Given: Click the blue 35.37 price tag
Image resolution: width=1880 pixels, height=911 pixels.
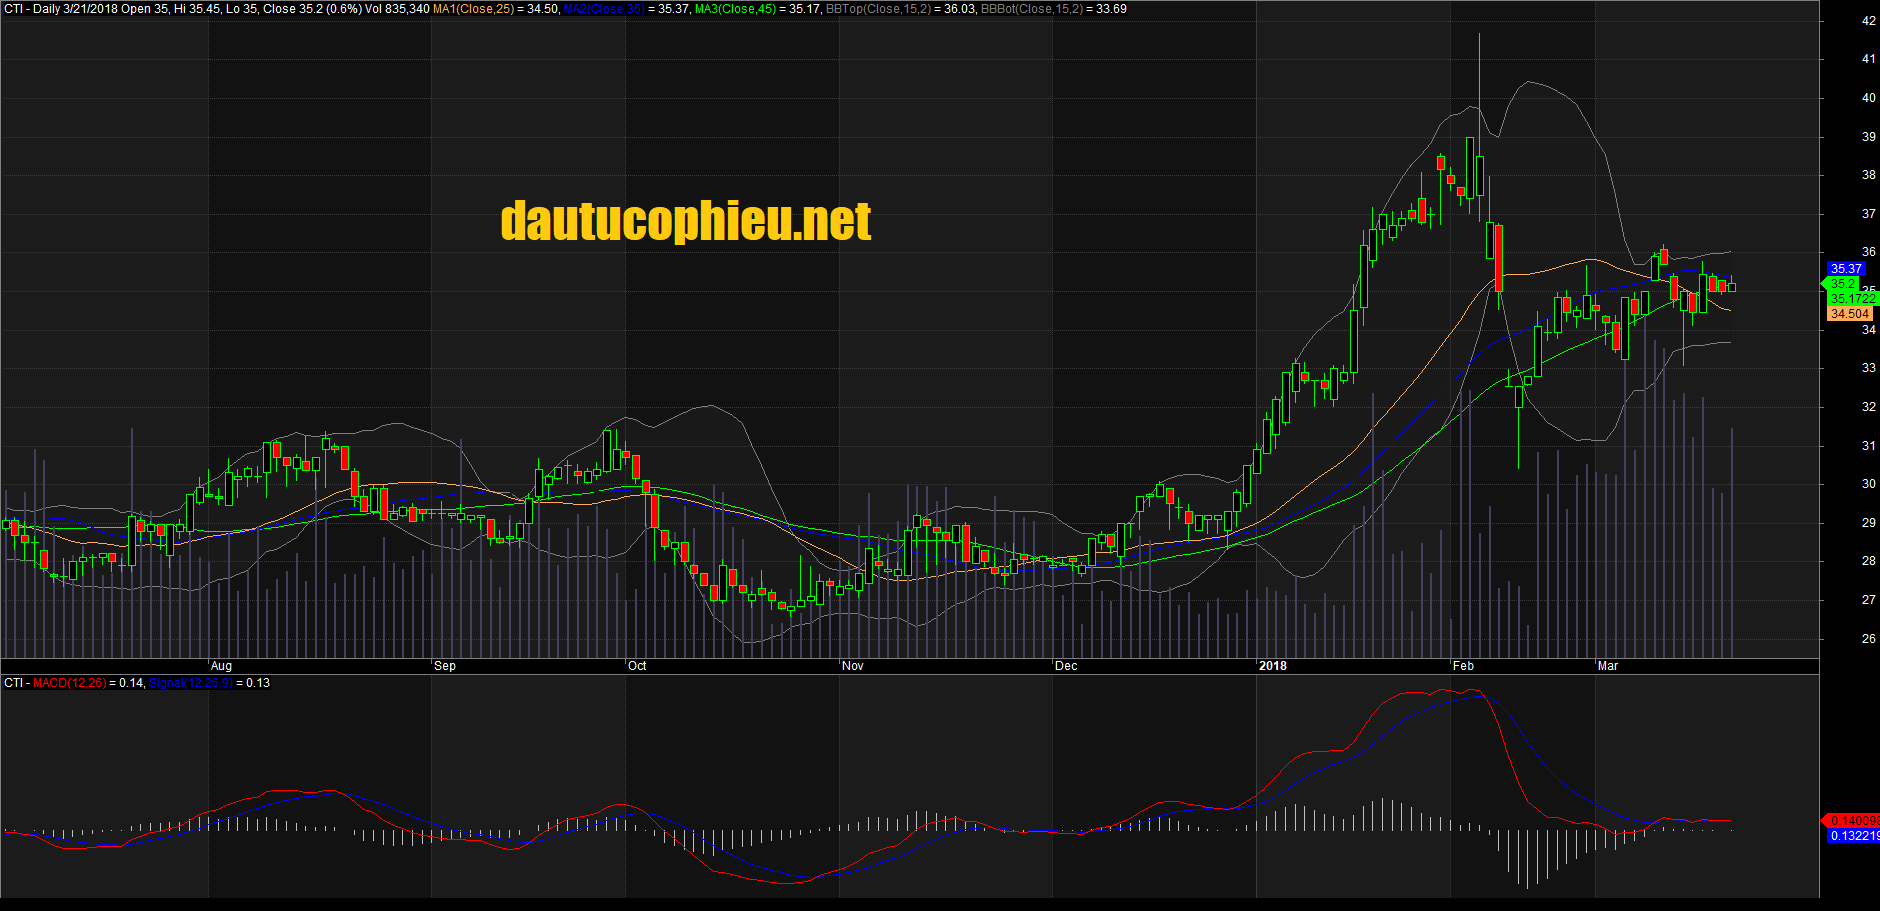Looking at the screenshot, I should [x=1846, y=269].
